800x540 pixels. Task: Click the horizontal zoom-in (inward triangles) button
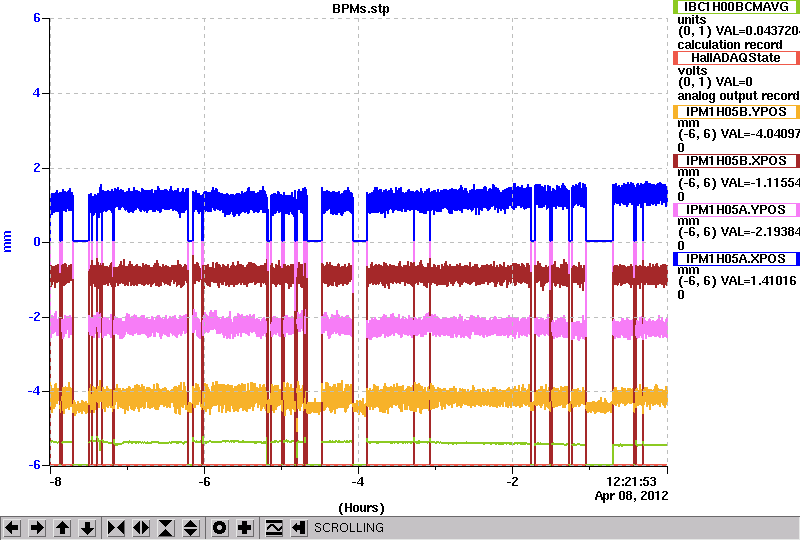pyautogui.click(x=116, y=528)
